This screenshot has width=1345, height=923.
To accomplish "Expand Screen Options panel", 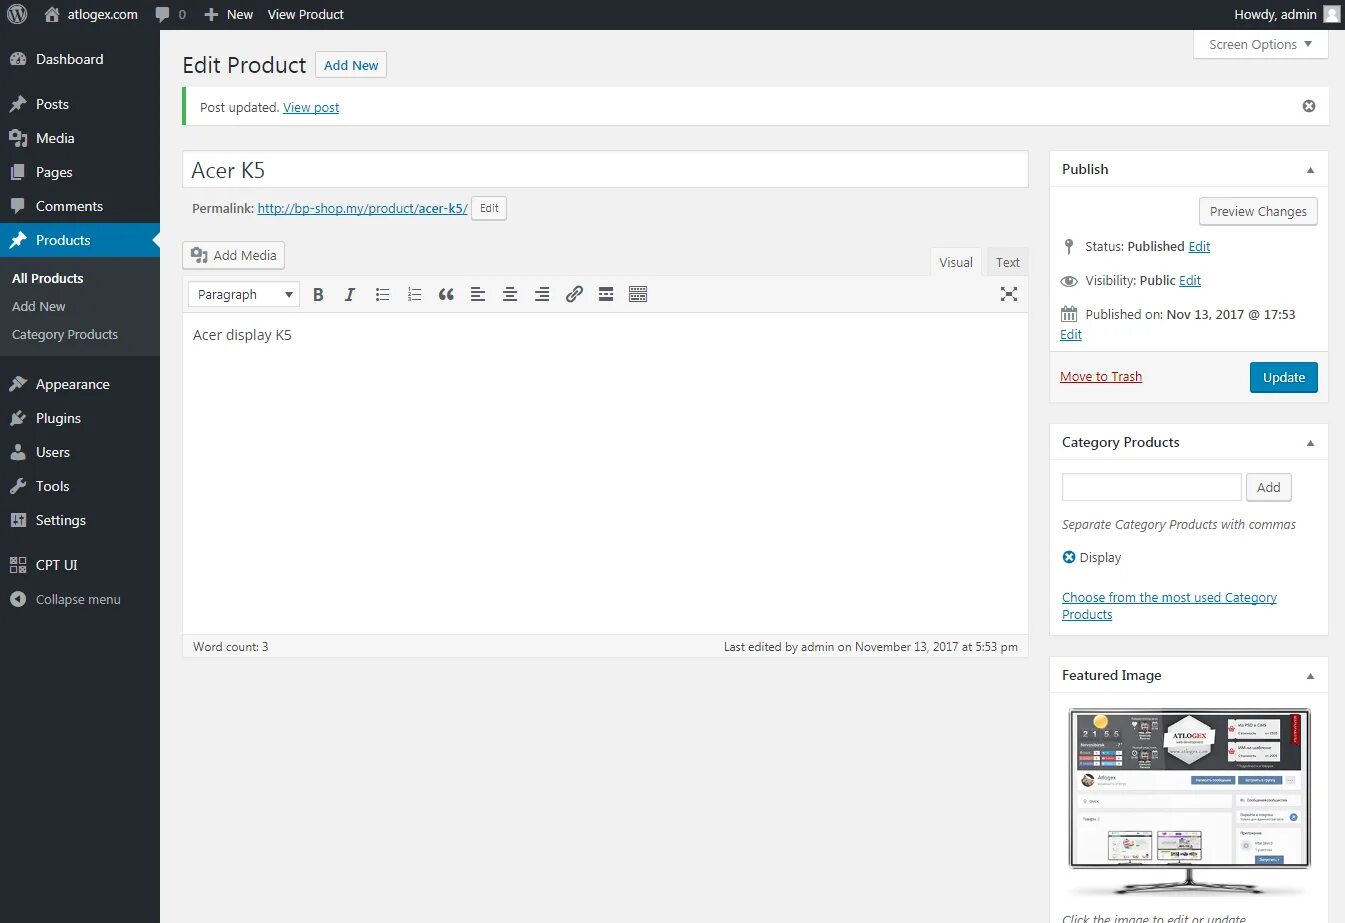I will (1260, 44).
